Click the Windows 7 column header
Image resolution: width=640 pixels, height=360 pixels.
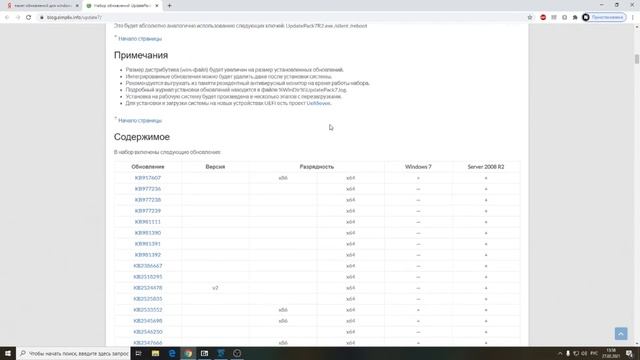(x=418, y=167)
